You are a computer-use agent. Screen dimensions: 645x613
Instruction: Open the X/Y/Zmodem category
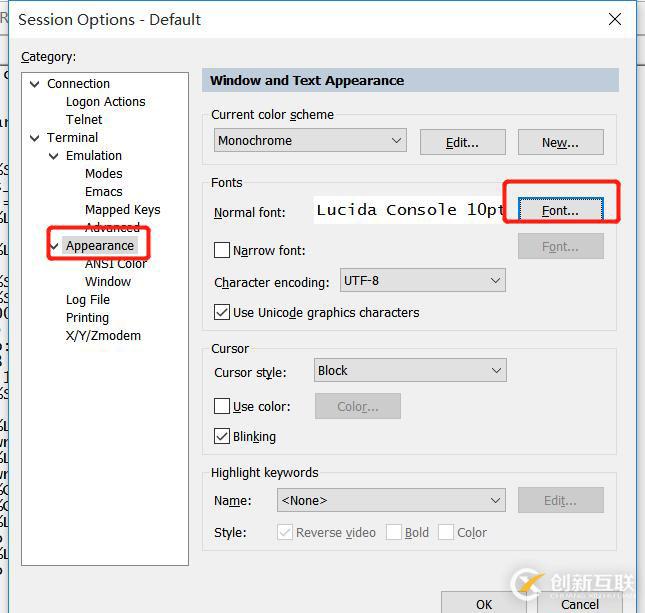(x=103, y=336)
